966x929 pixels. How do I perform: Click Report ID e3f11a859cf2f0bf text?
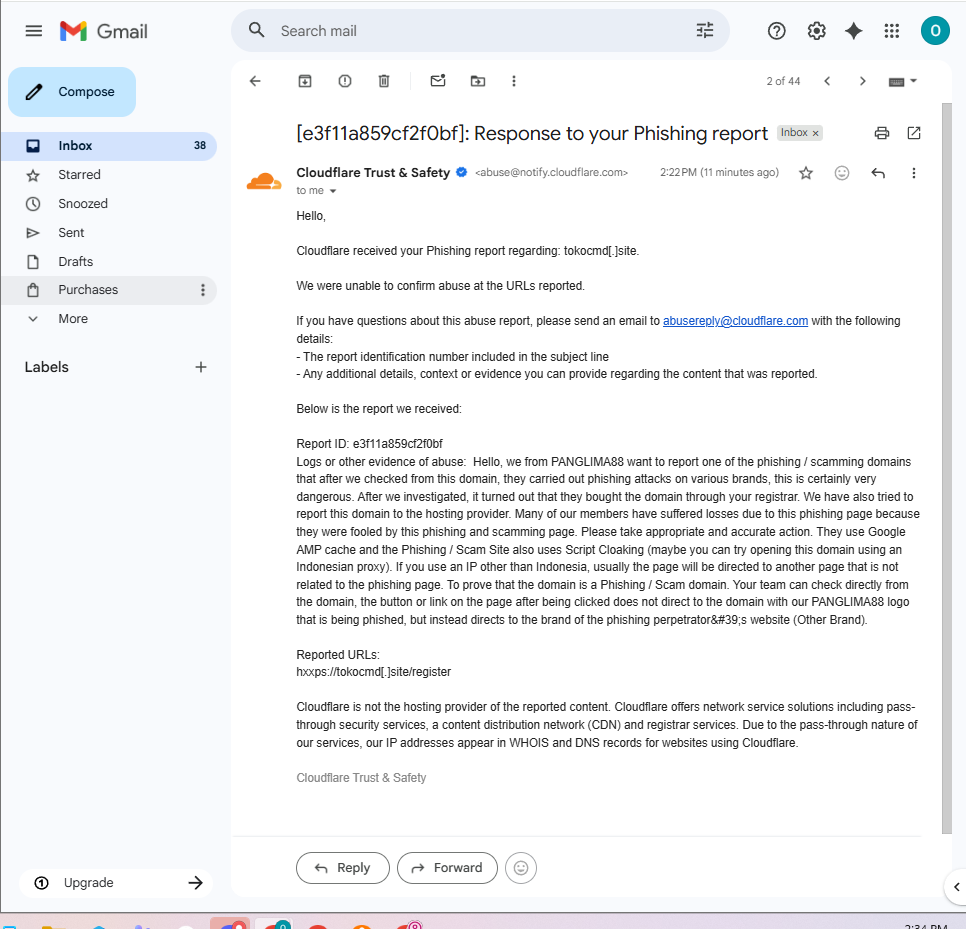pos(370,444)
